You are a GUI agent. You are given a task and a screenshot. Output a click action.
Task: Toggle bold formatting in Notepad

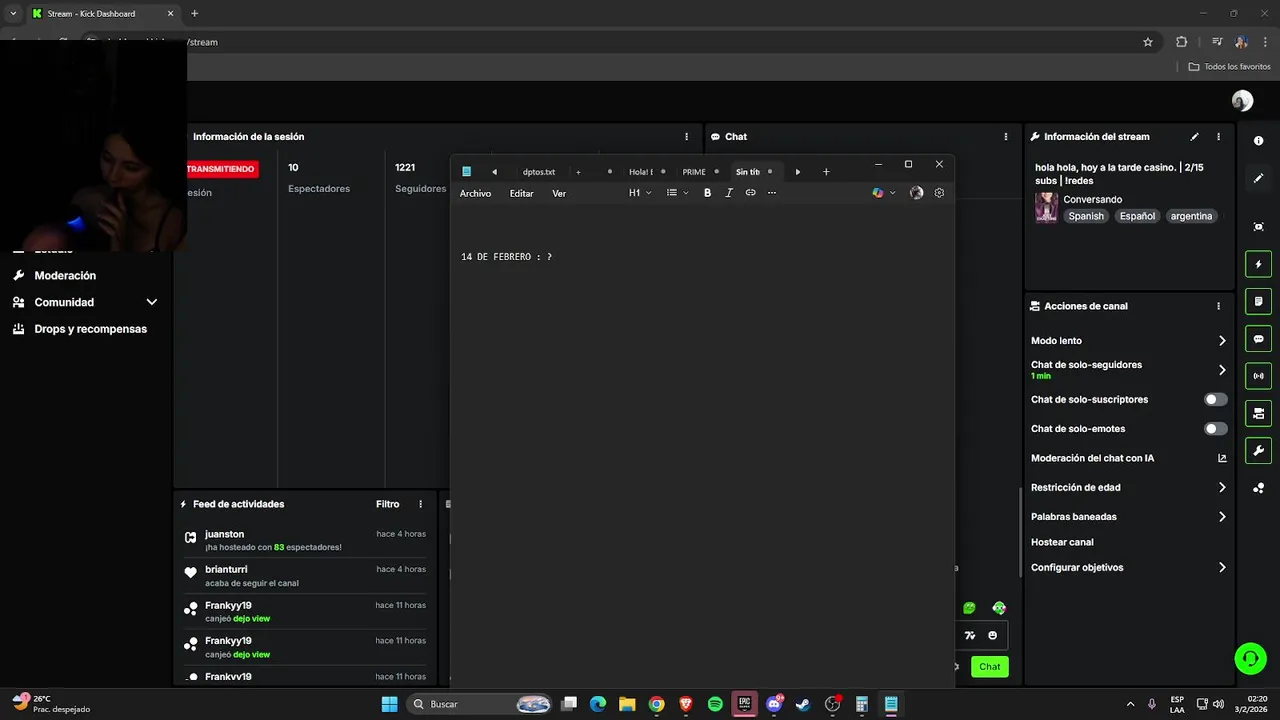pos(707,193)
